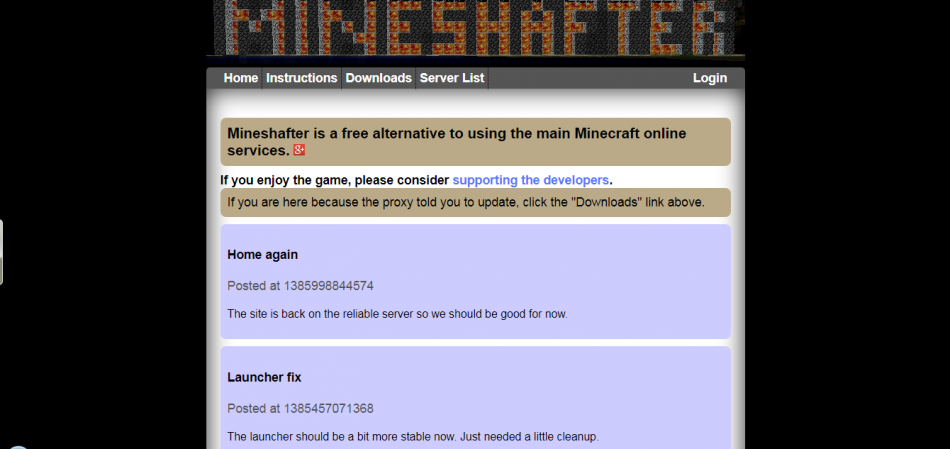The width and height of the screenshot is (950, 449).
Task: Click the 'Posted at 1385998844574' timestamp
Action: click(x=301, y=285)
